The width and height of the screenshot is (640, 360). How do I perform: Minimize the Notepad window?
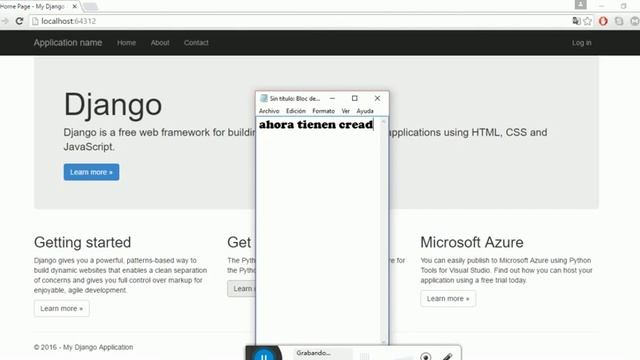[x=332, y=98]
